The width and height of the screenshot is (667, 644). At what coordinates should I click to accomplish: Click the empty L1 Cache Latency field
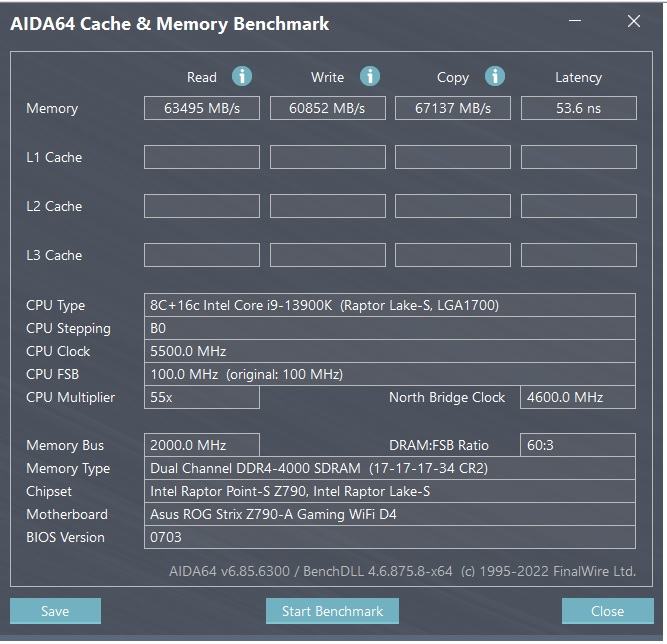coord(579,157)
